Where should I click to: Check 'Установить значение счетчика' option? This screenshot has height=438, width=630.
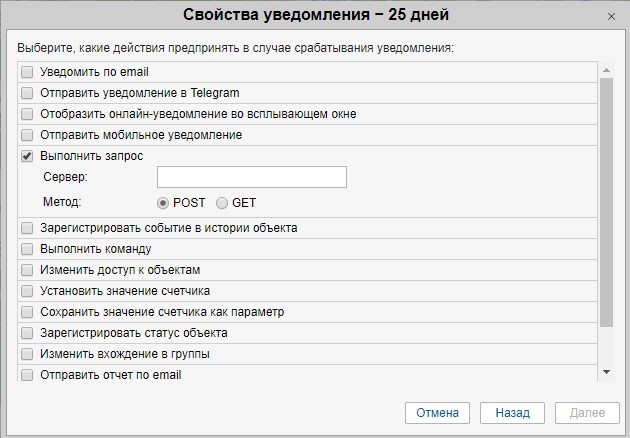[27, 291]
